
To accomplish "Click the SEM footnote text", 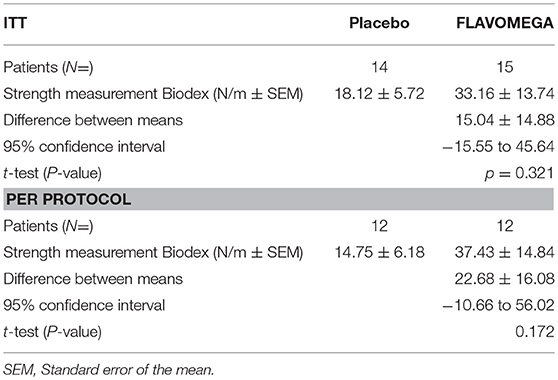I will (x=109, y=370).
